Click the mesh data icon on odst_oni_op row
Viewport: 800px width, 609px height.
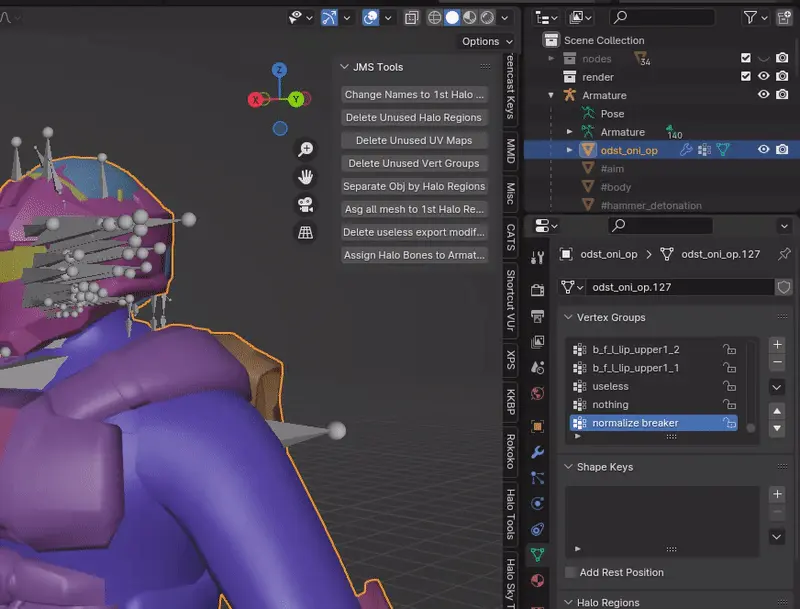723,149
